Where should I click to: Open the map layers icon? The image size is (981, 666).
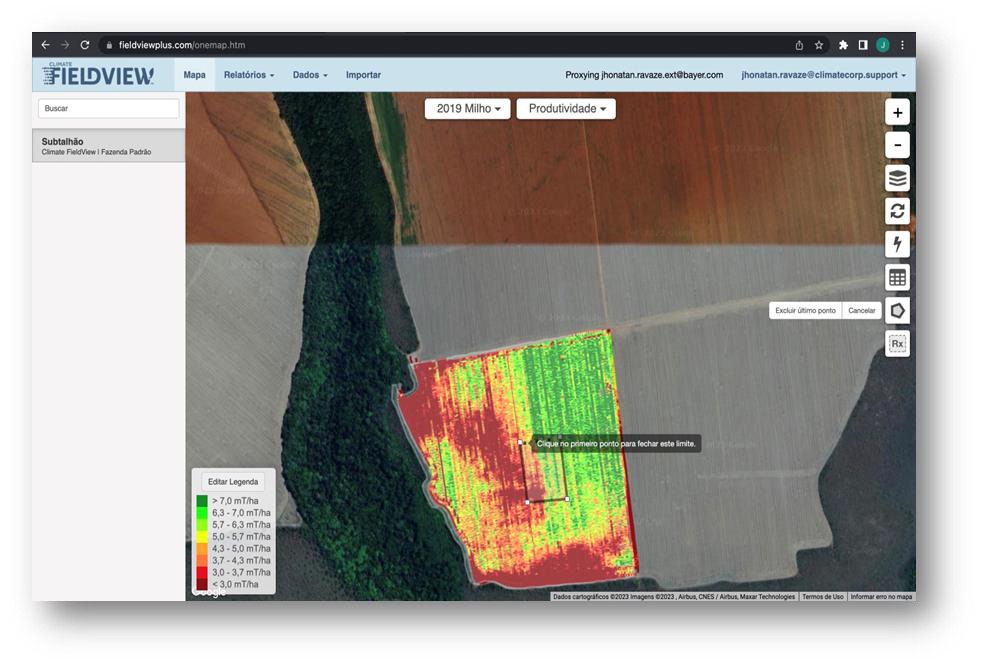click(x=897, y=179)
